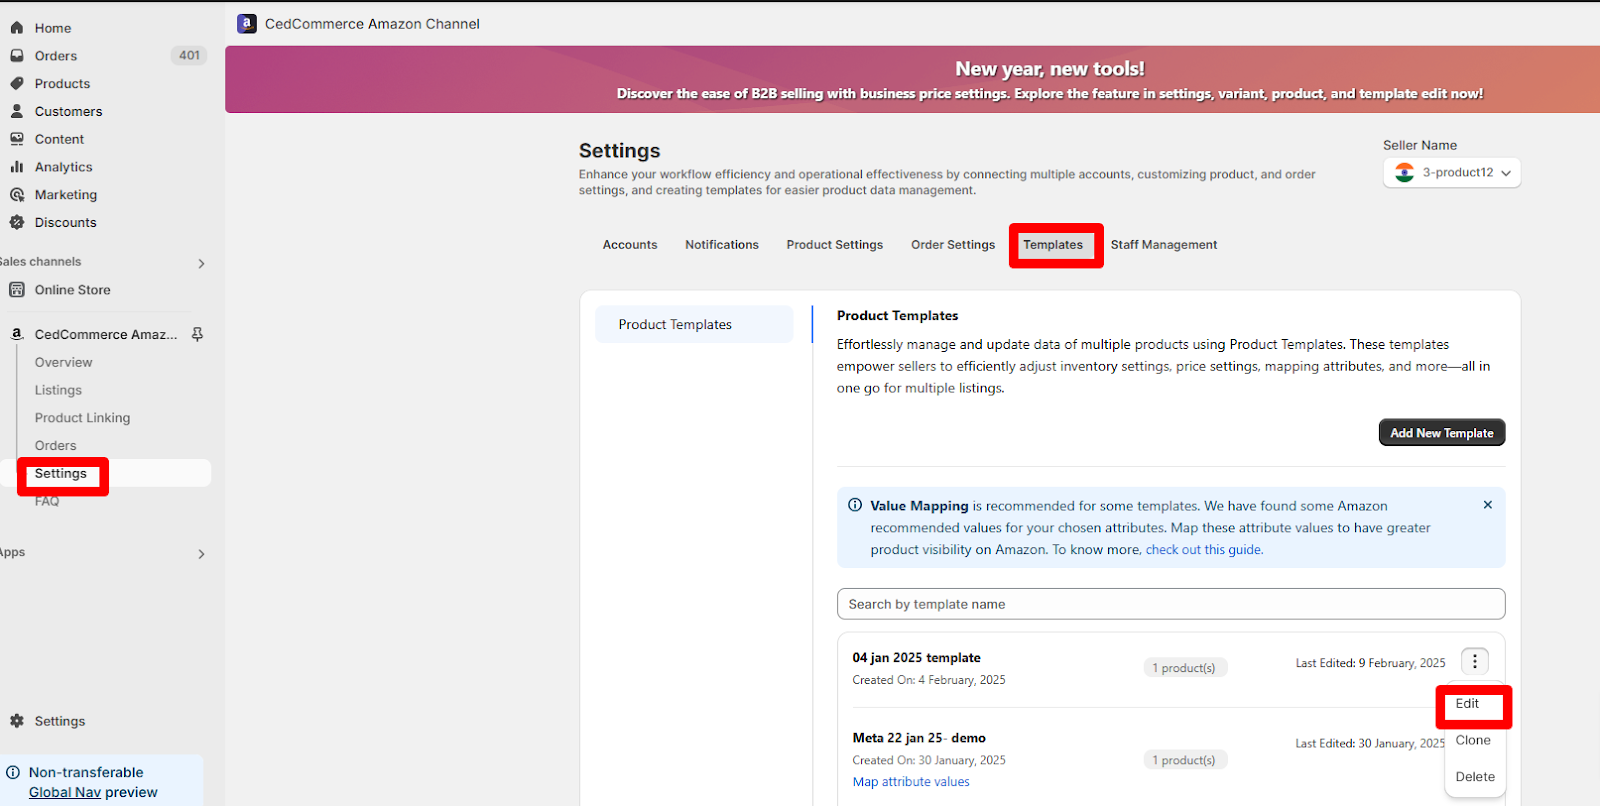Screen dimensions: 1600x806
Task: Click the Marketing label in sidebar
Action: (x=66, y=195)
